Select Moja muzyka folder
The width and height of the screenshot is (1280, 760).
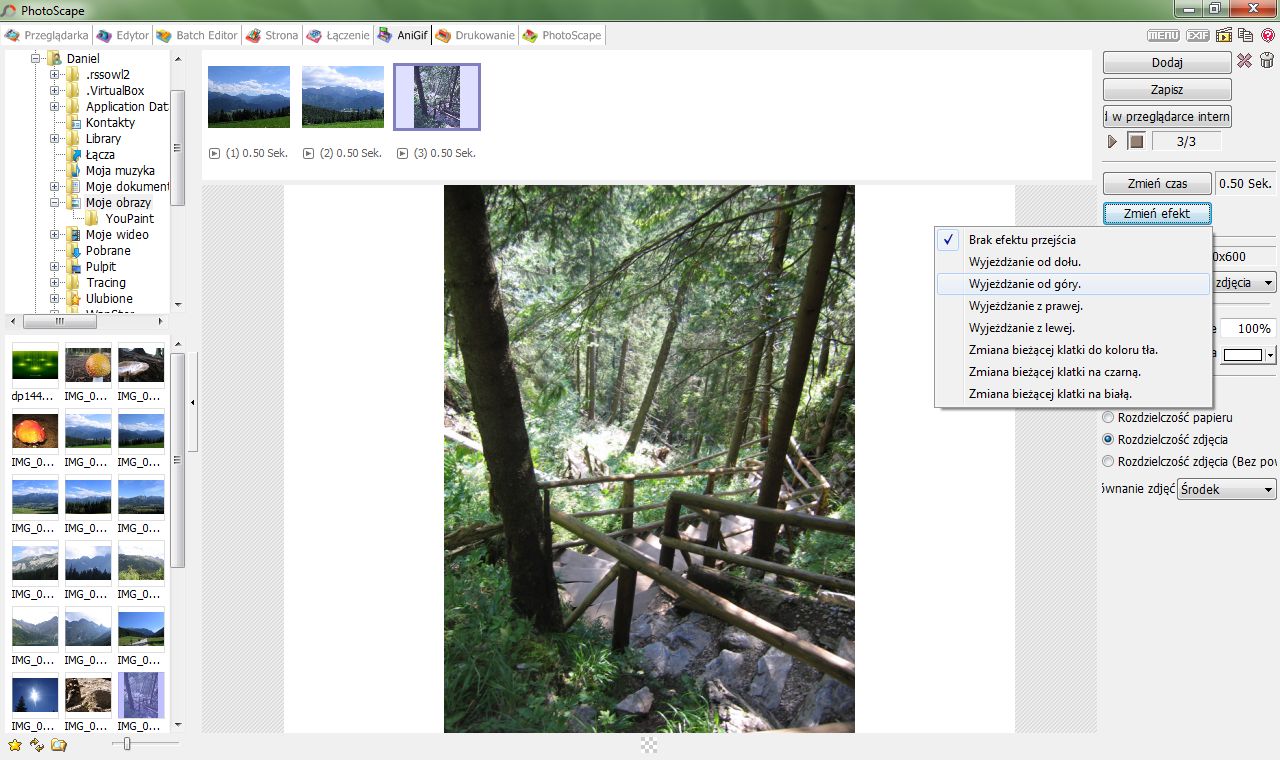tap(120, 171)
